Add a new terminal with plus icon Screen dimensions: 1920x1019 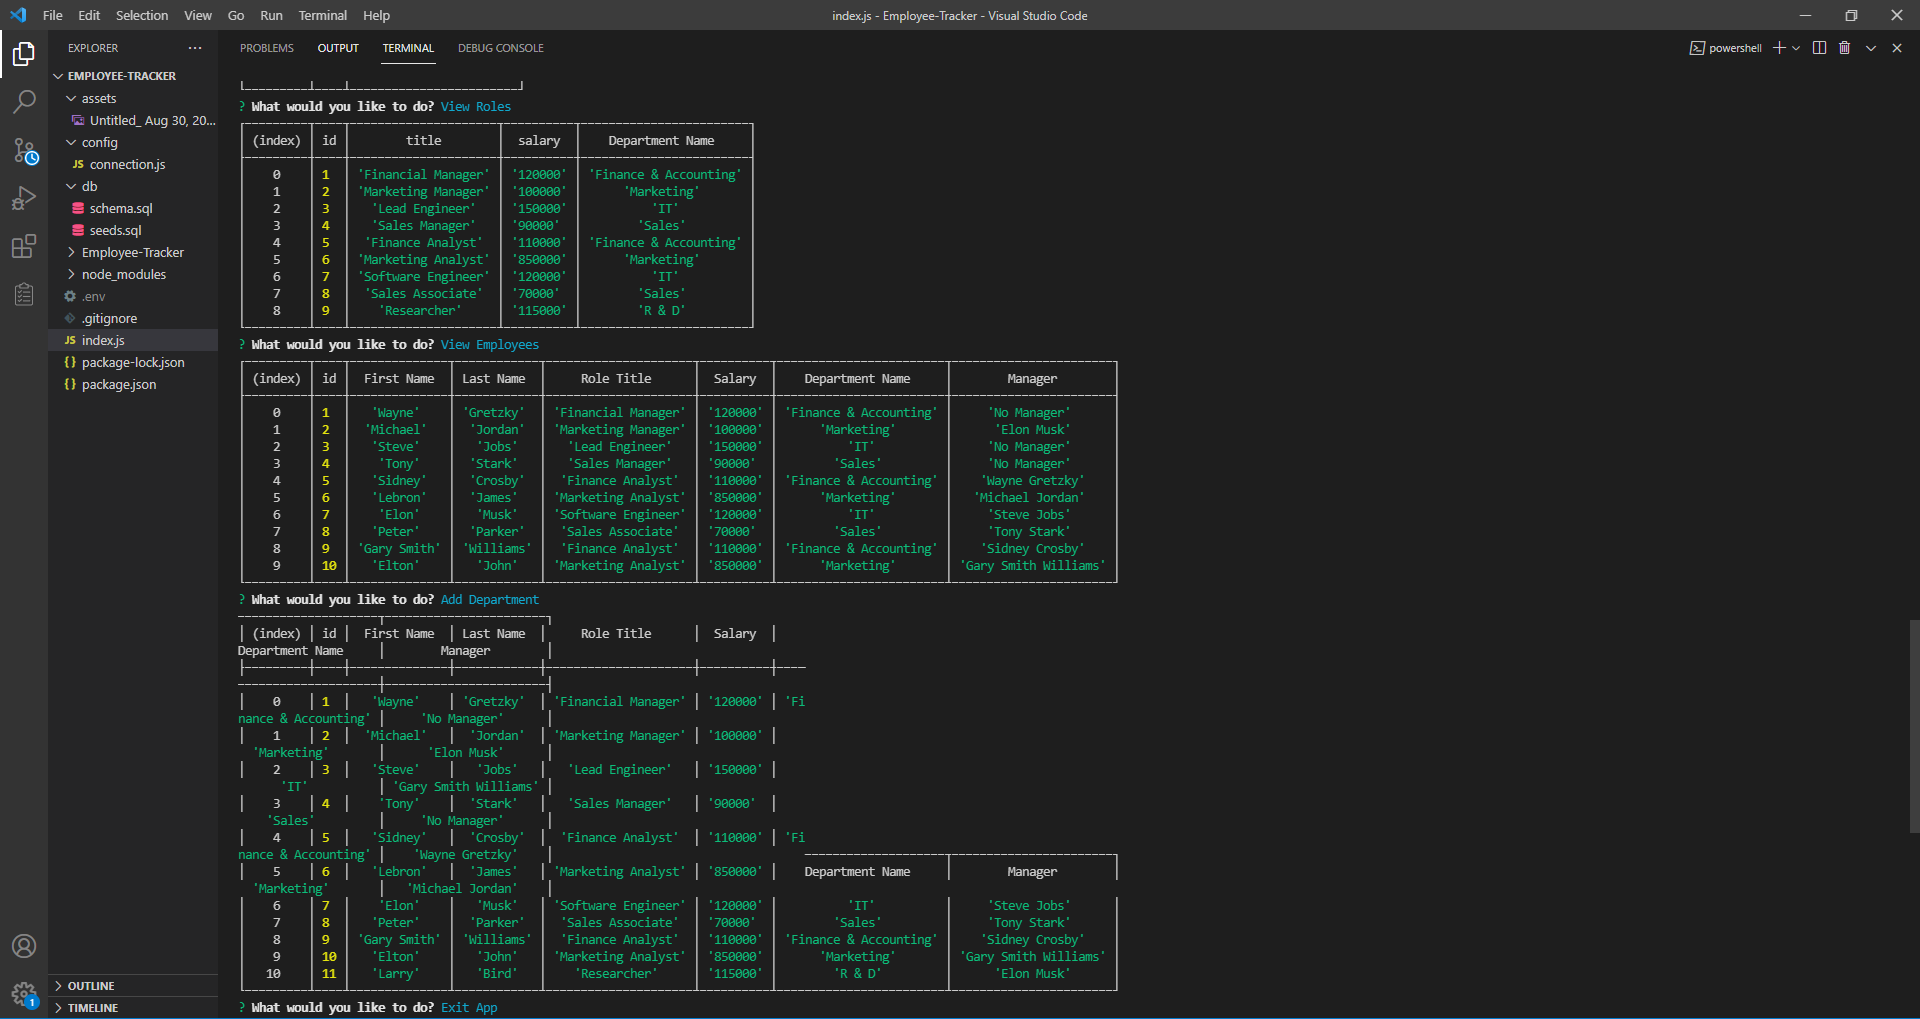(x=1779, y=48)
